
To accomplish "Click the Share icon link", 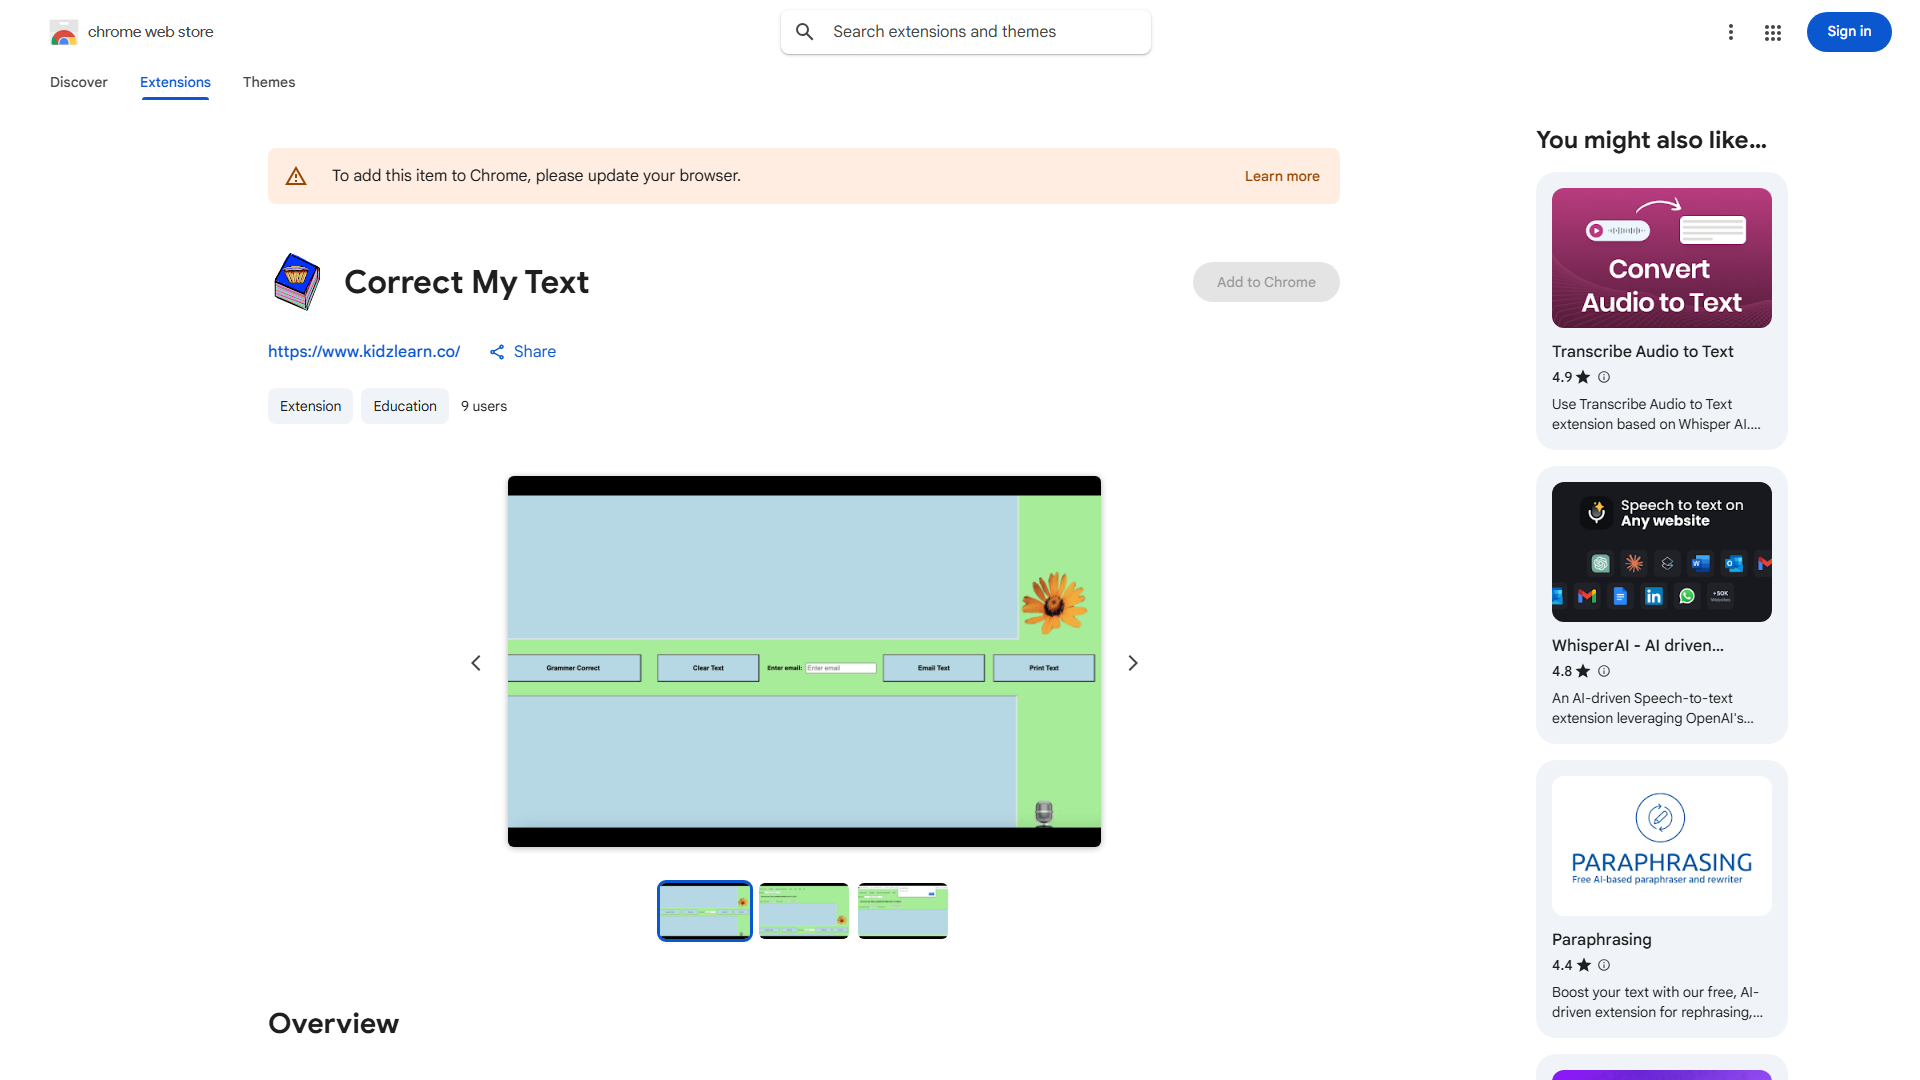I will point(497,352).
